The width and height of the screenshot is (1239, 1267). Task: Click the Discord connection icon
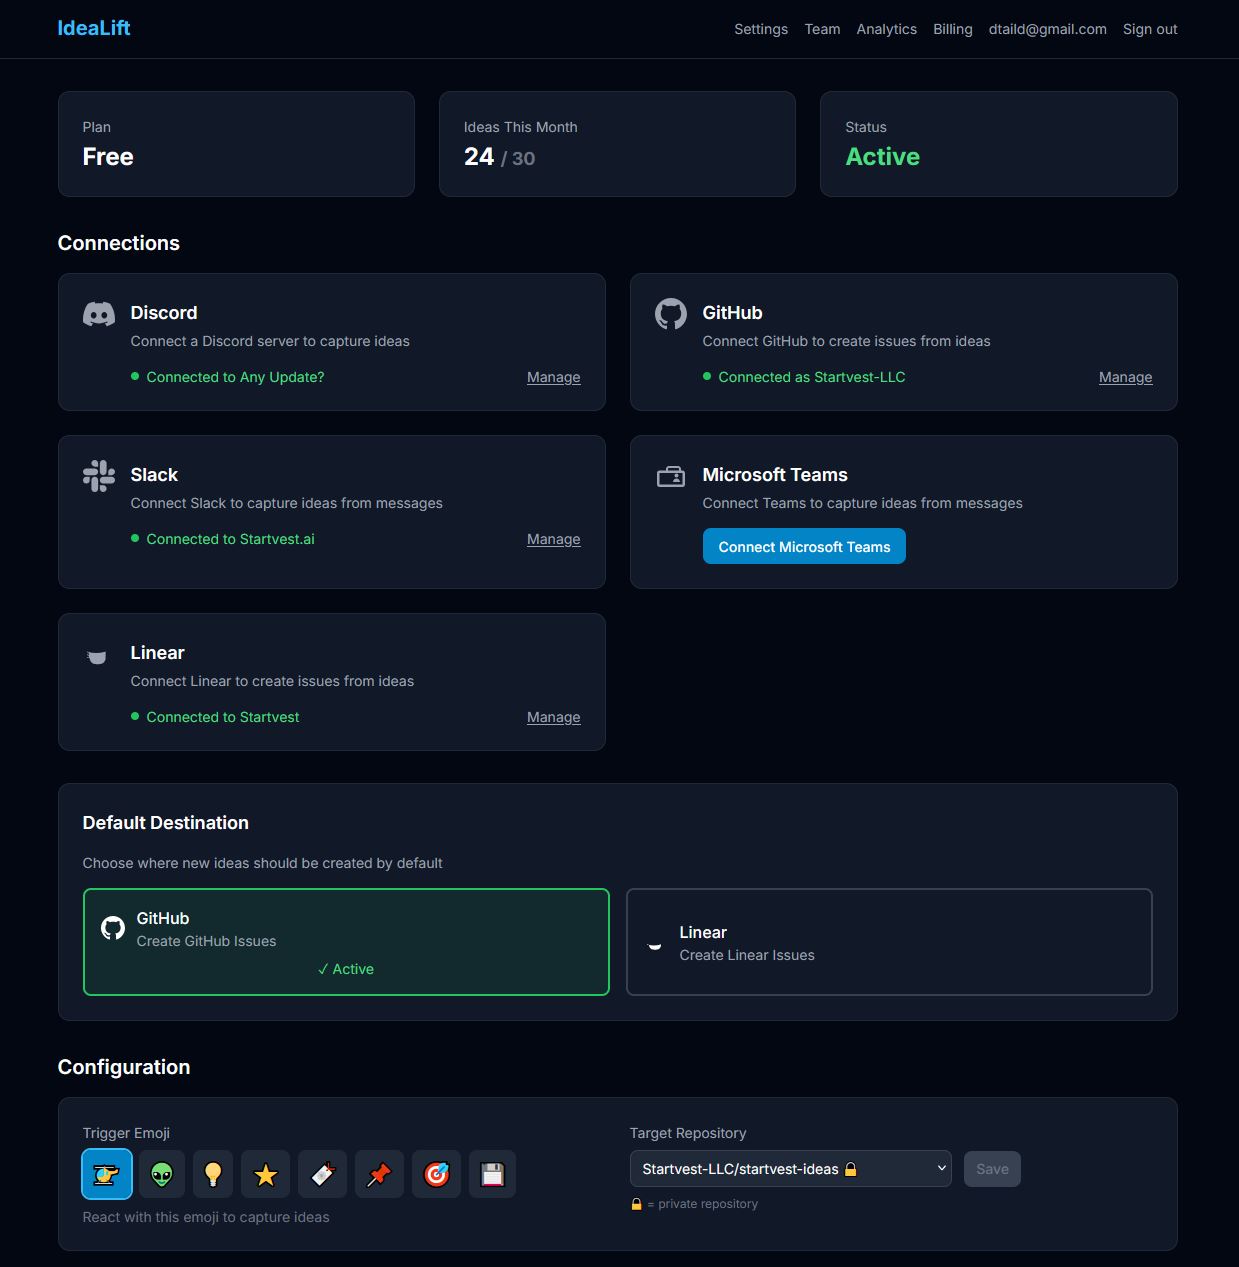(x=98, y=313)
